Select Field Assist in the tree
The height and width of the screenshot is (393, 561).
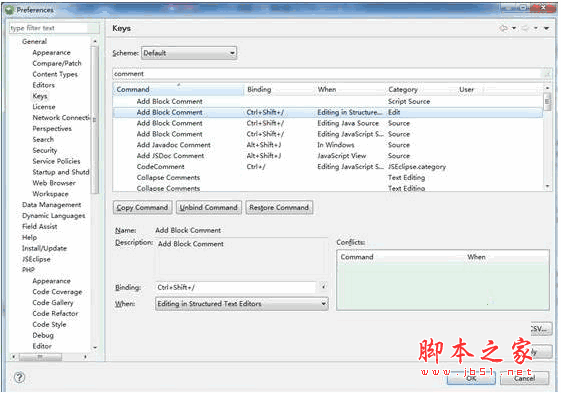point(39,227)
